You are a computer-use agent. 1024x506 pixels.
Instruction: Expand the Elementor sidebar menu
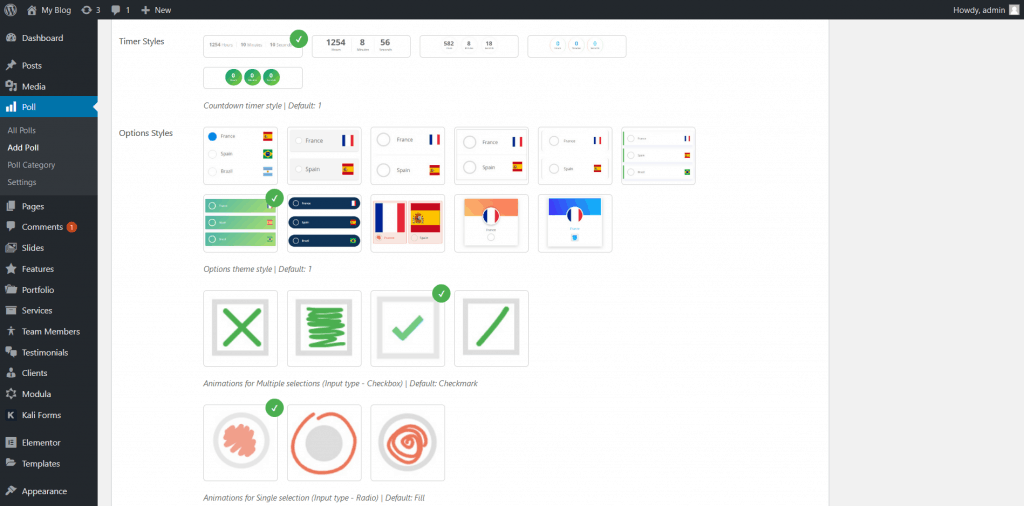point(41,442)
